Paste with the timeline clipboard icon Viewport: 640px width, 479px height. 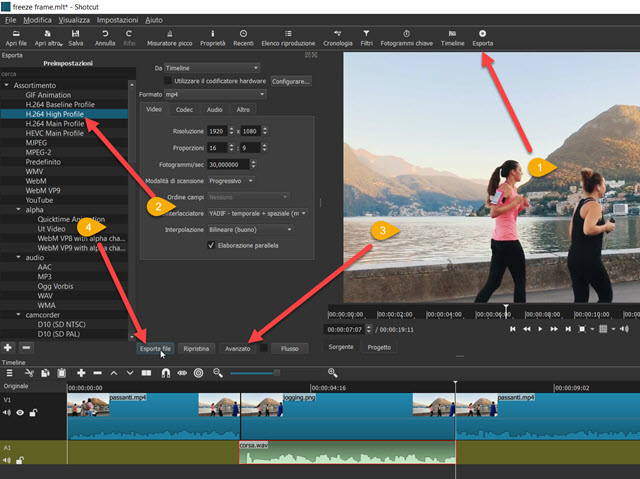click(x=62, y=373)
